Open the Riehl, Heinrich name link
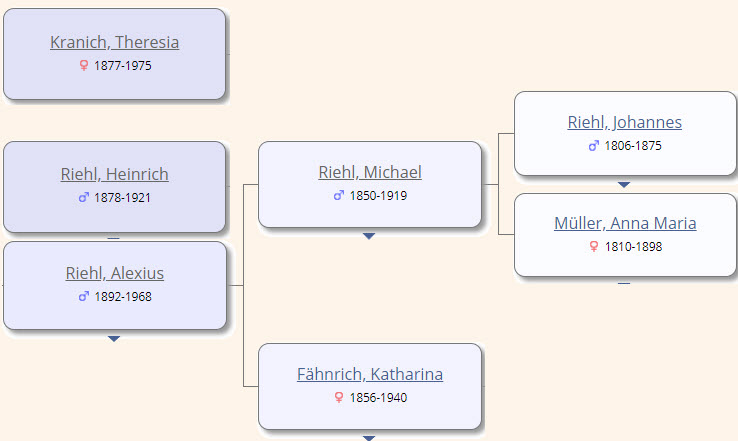 (x=114, y=174)
